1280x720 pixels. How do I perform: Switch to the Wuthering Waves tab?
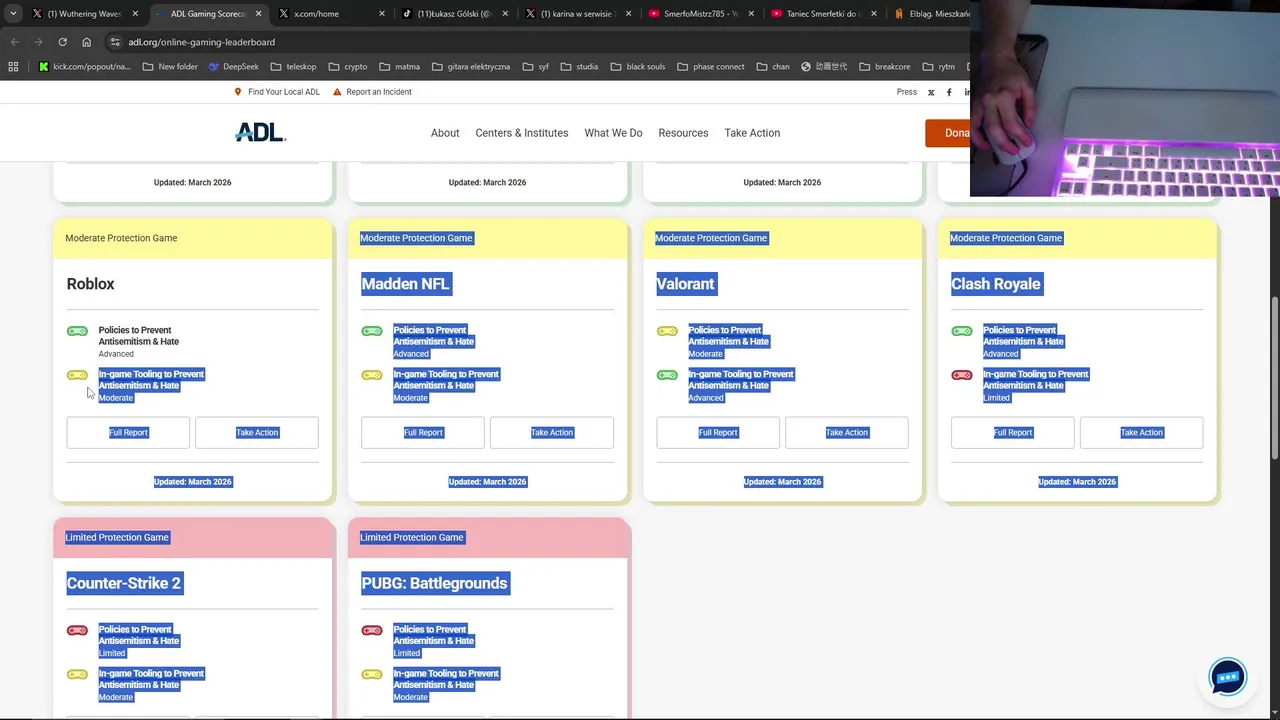[83, 14]
